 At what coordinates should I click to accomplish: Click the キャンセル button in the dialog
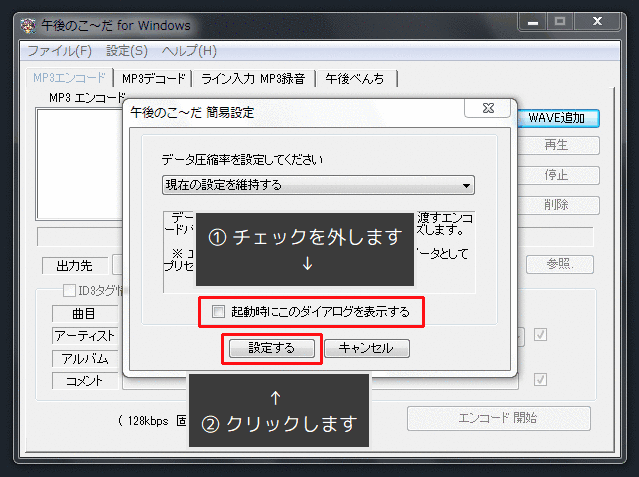(x=366, y=349)
